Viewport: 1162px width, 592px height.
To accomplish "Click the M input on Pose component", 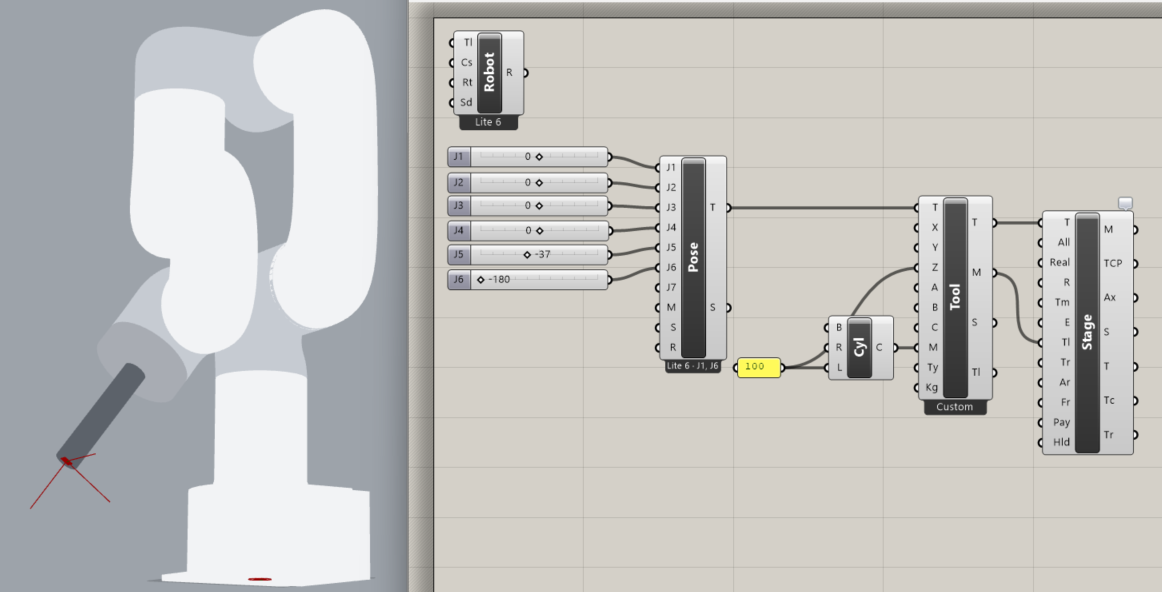I will coord(671,307).
